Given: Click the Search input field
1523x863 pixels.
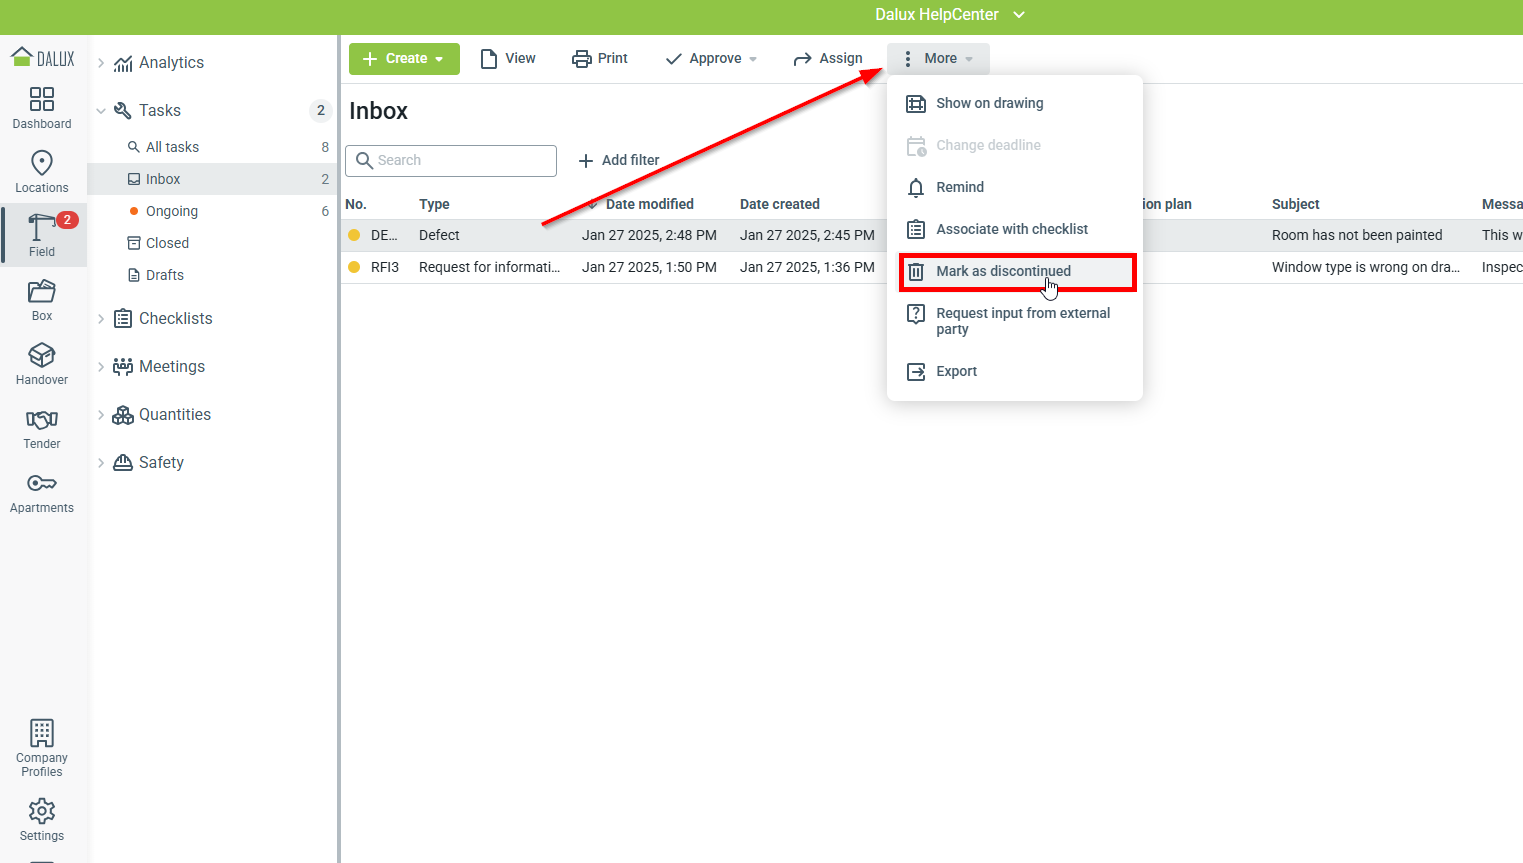Looking at the screenshot, I should pyautogui.click(x=460, y=160).
